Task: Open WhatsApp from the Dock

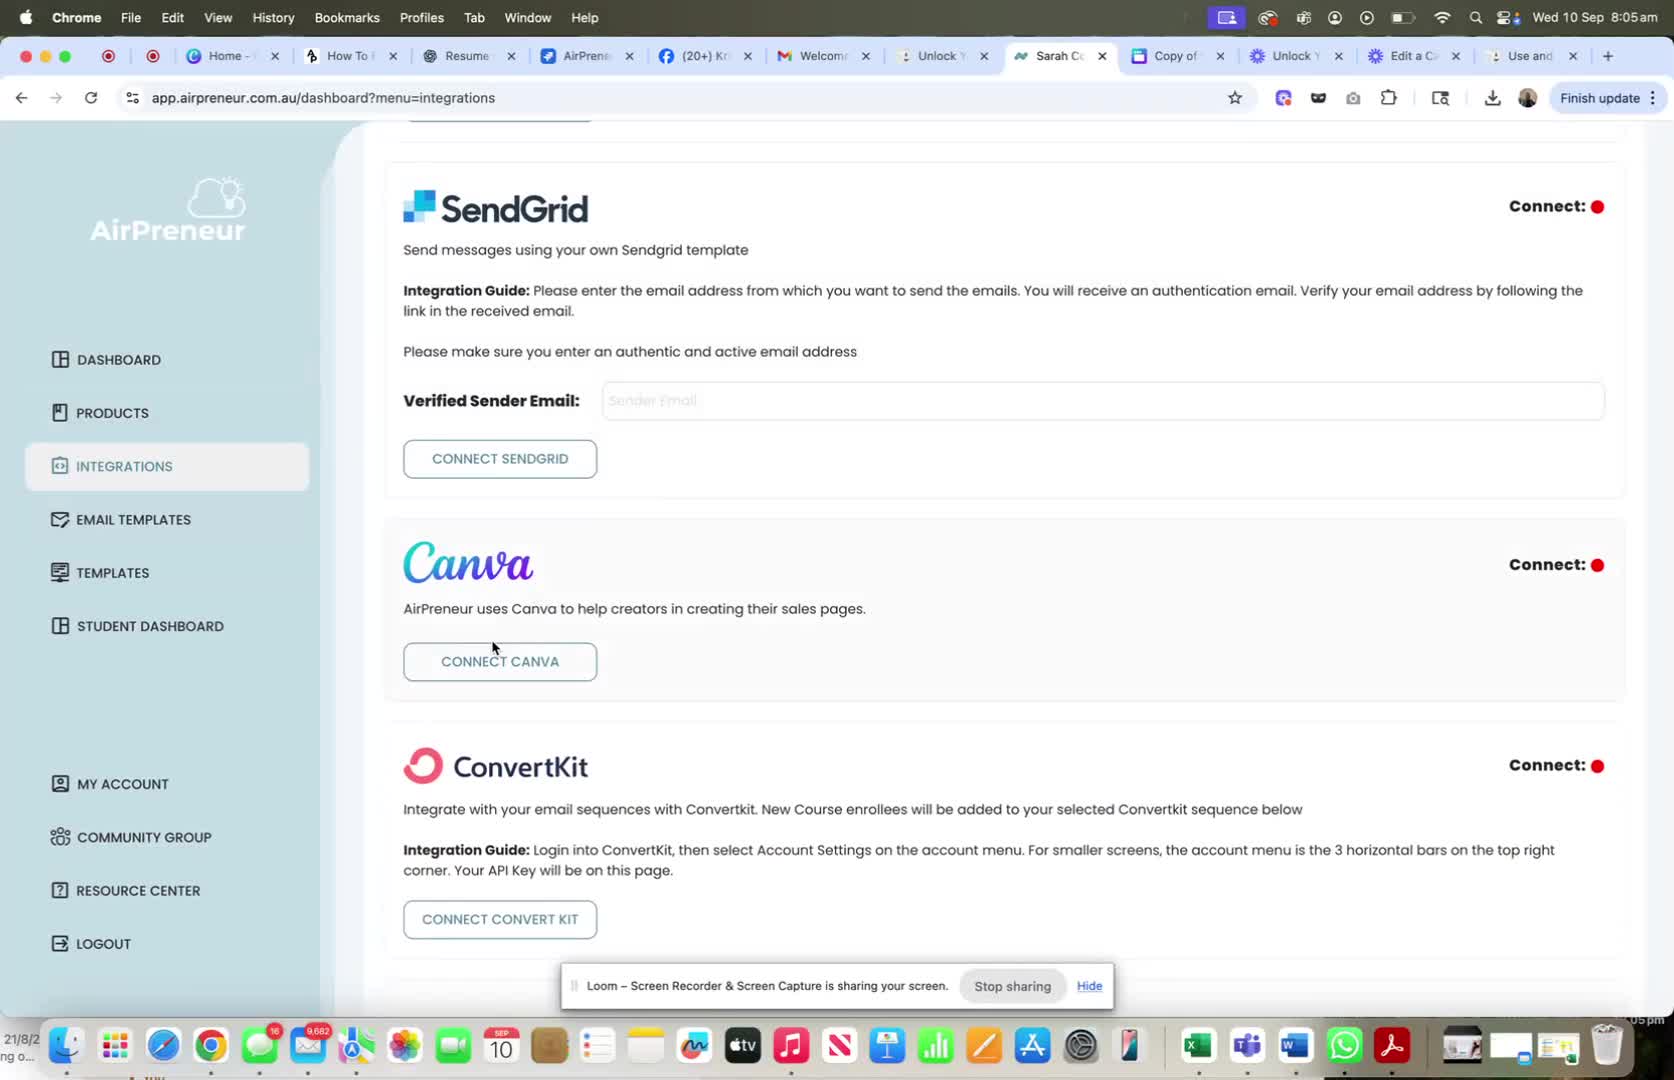Action: 1344,1046
